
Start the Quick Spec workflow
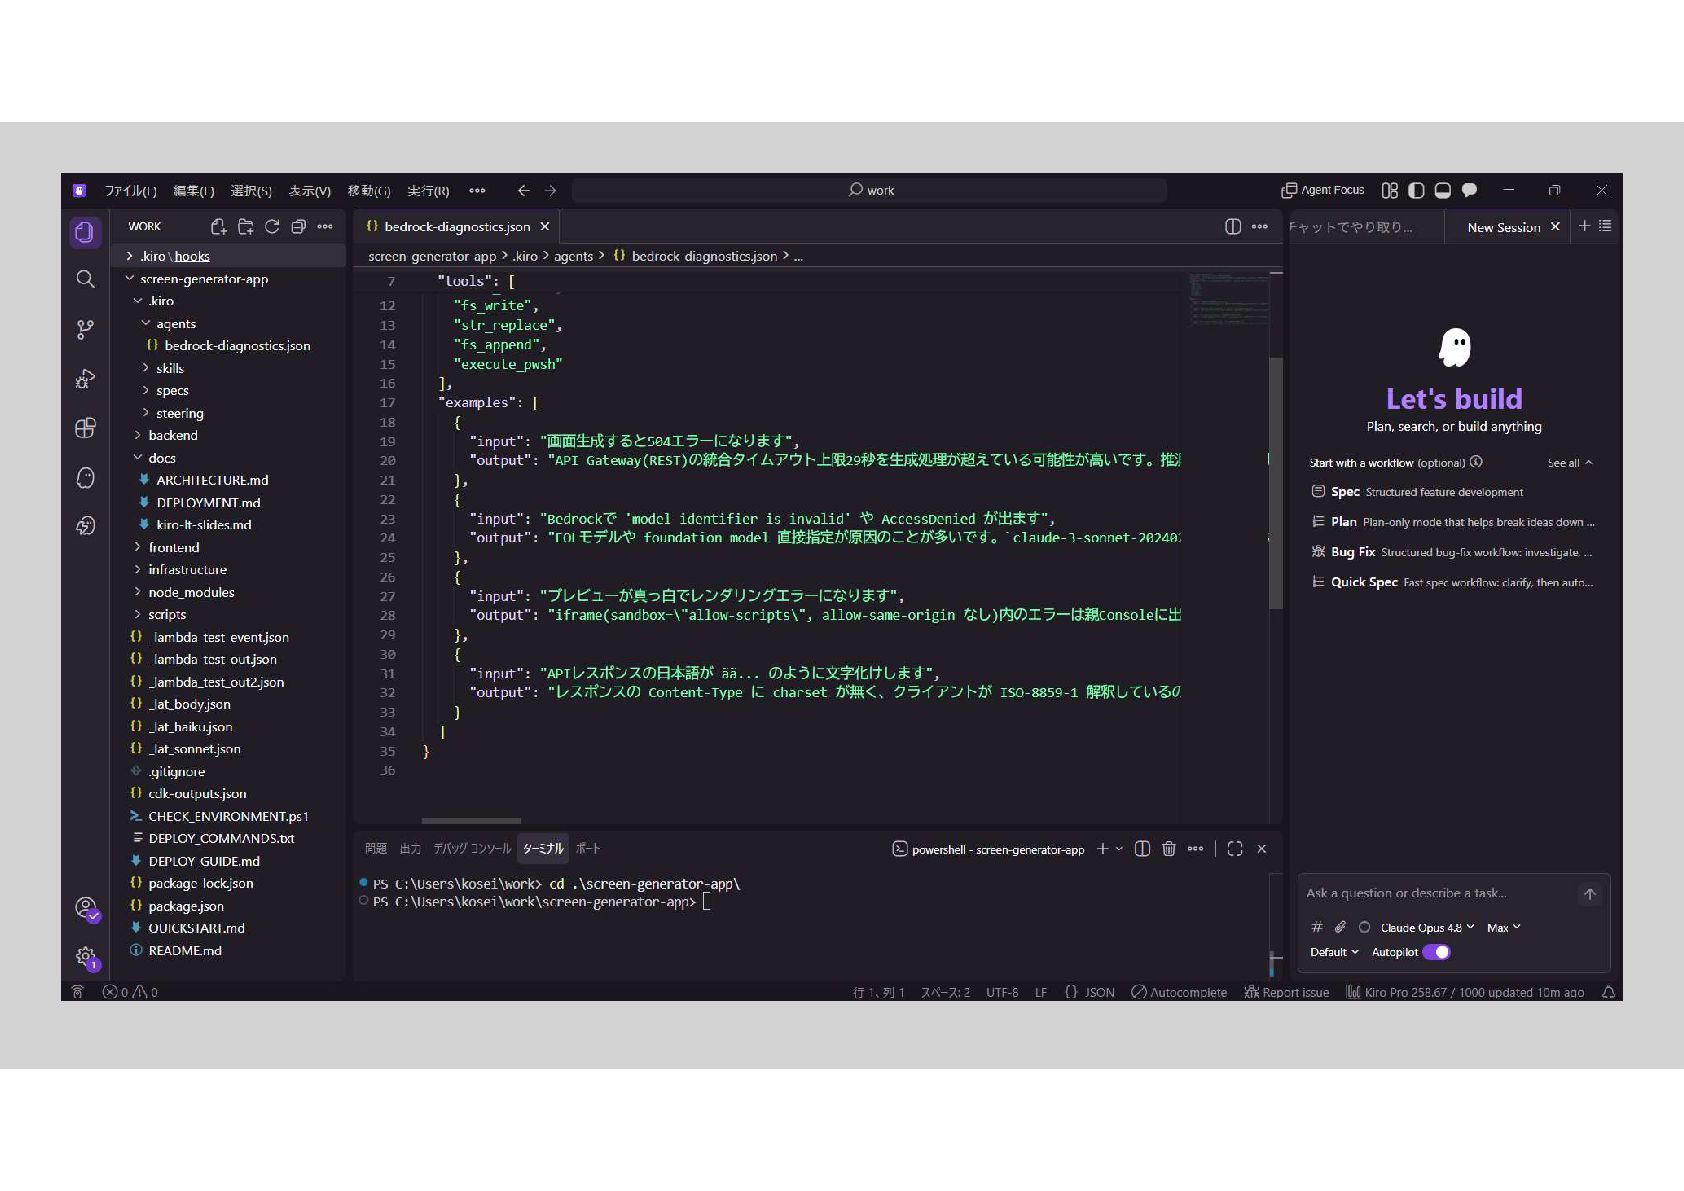[x=1453, y=582]
